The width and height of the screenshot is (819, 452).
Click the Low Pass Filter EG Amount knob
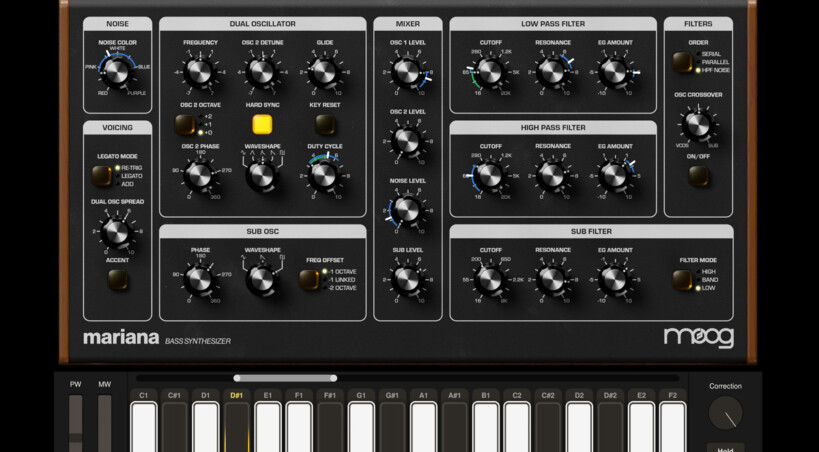614,72
